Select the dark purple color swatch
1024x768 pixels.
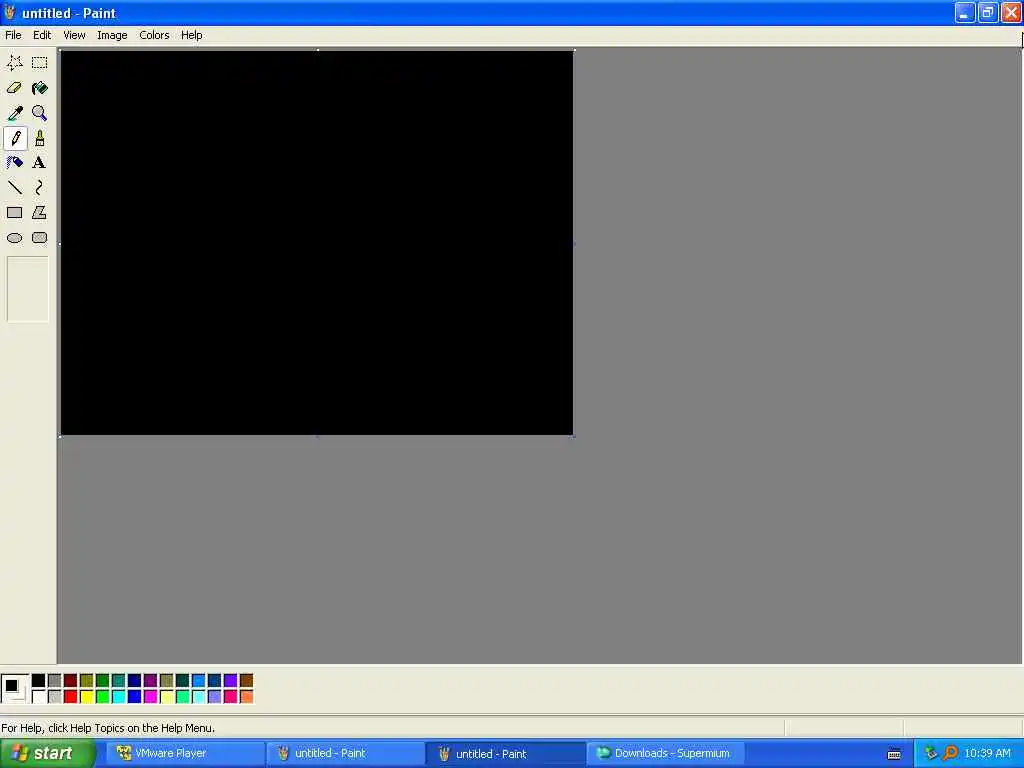pos(151,680)
